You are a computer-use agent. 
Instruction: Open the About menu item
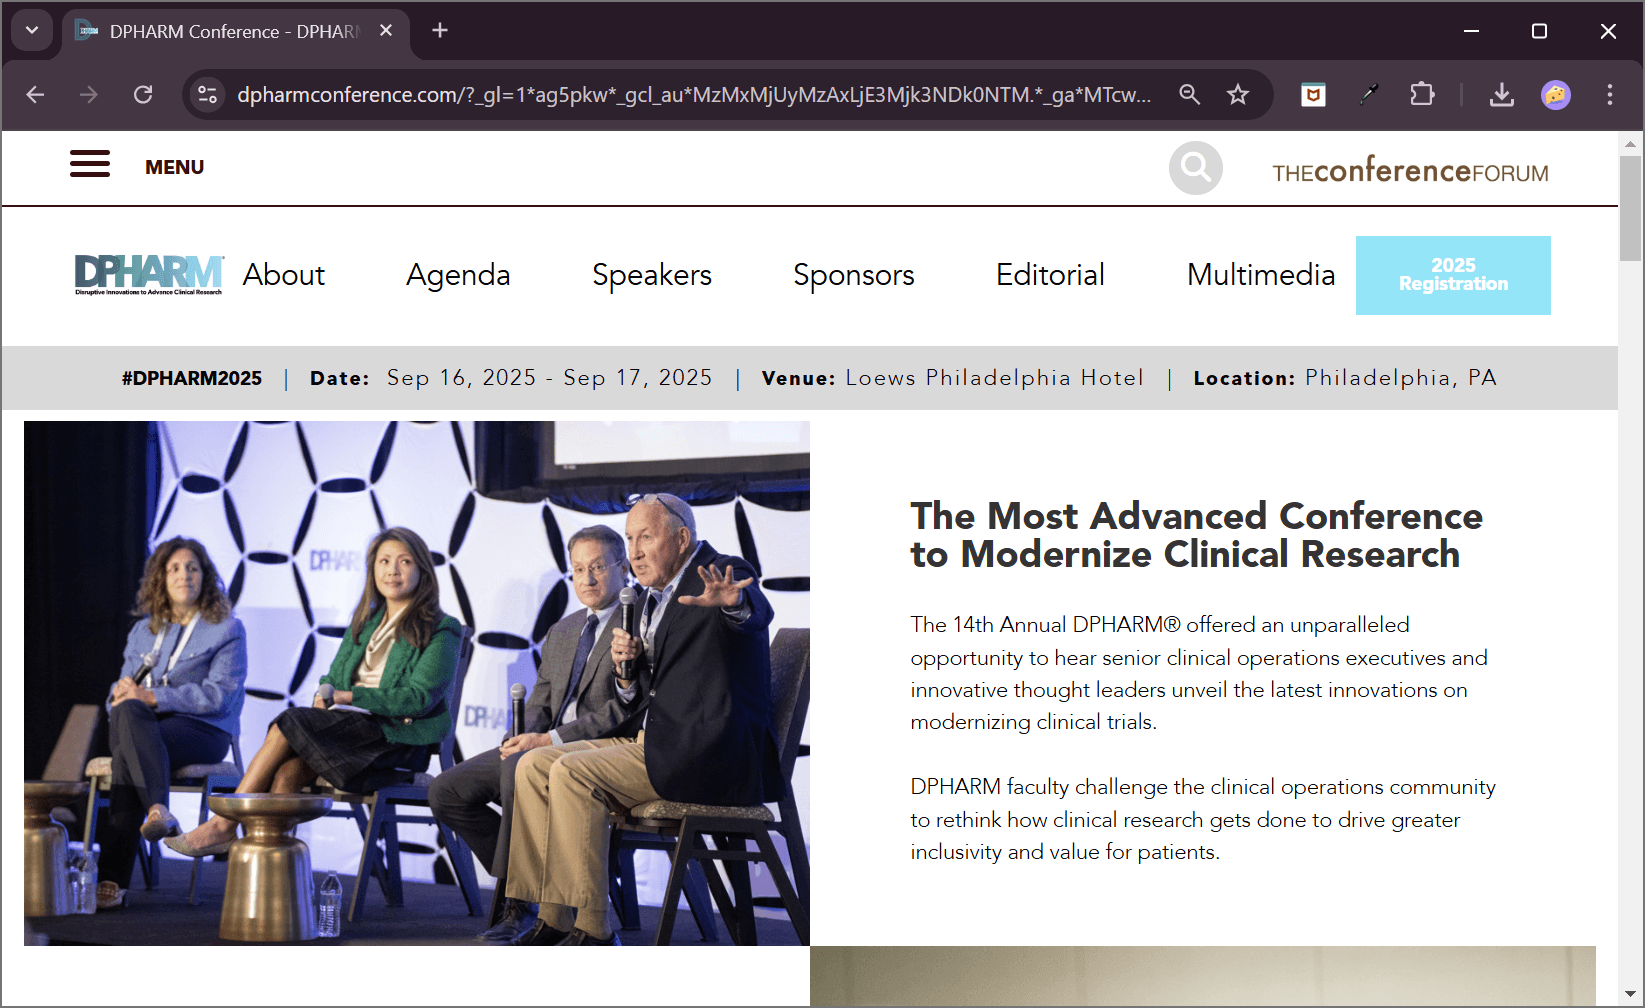click(x=284, y=275)
